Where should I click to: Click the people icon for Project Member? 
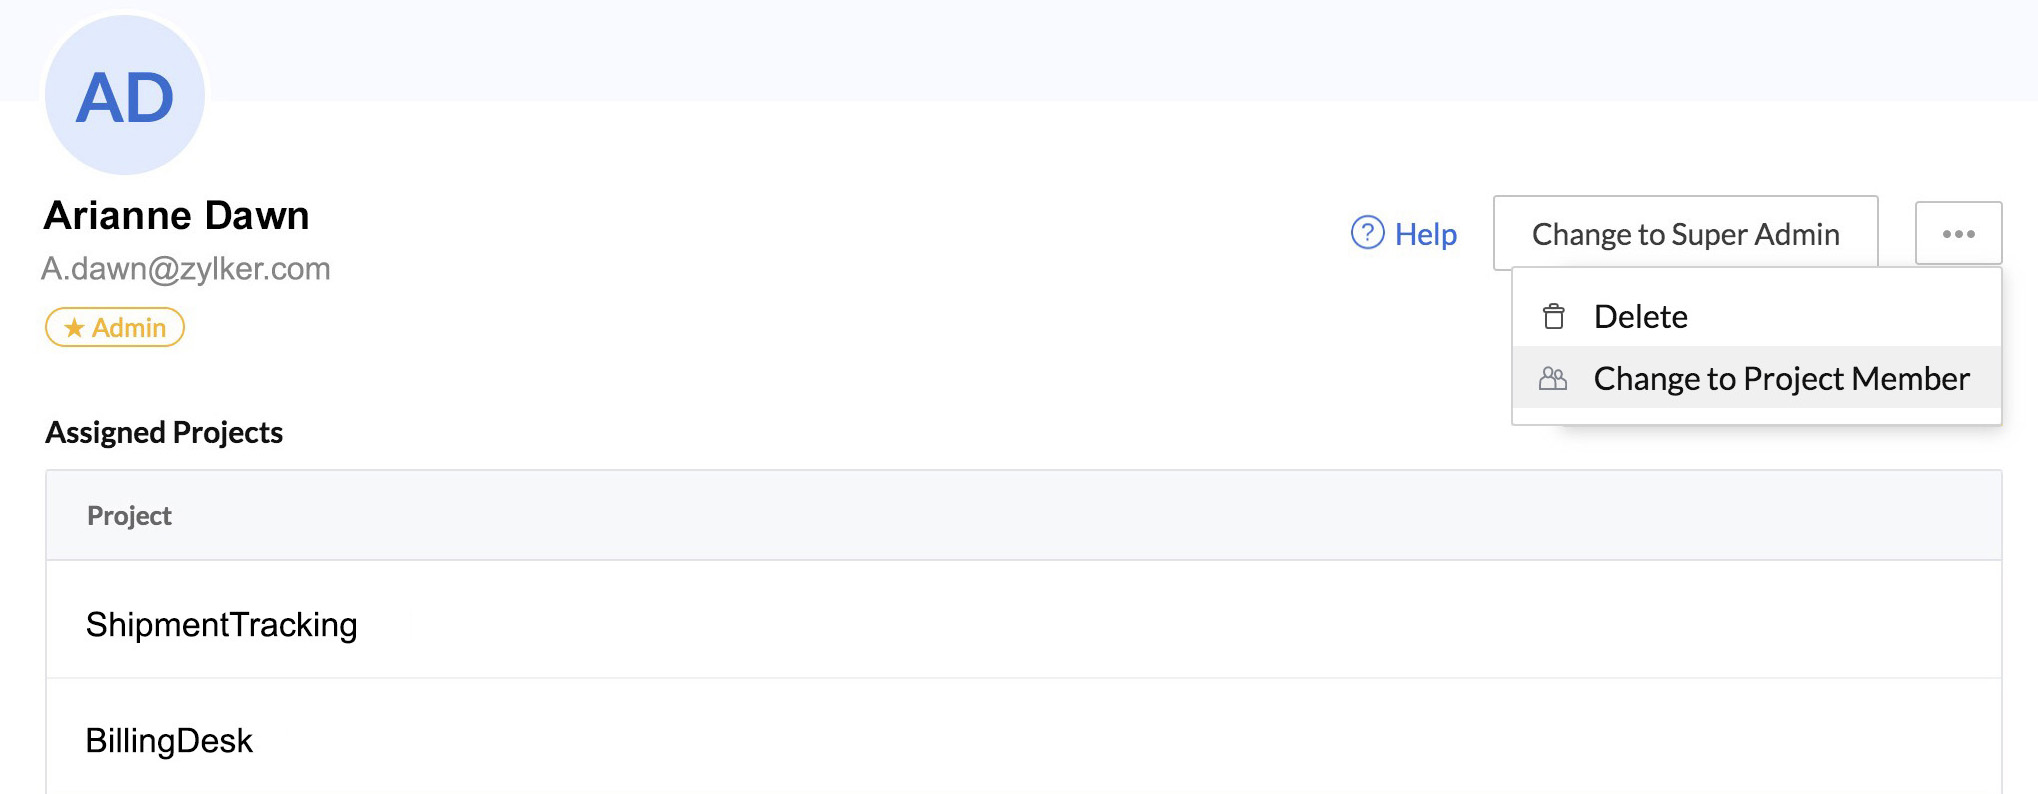[x=1553, y=379]
